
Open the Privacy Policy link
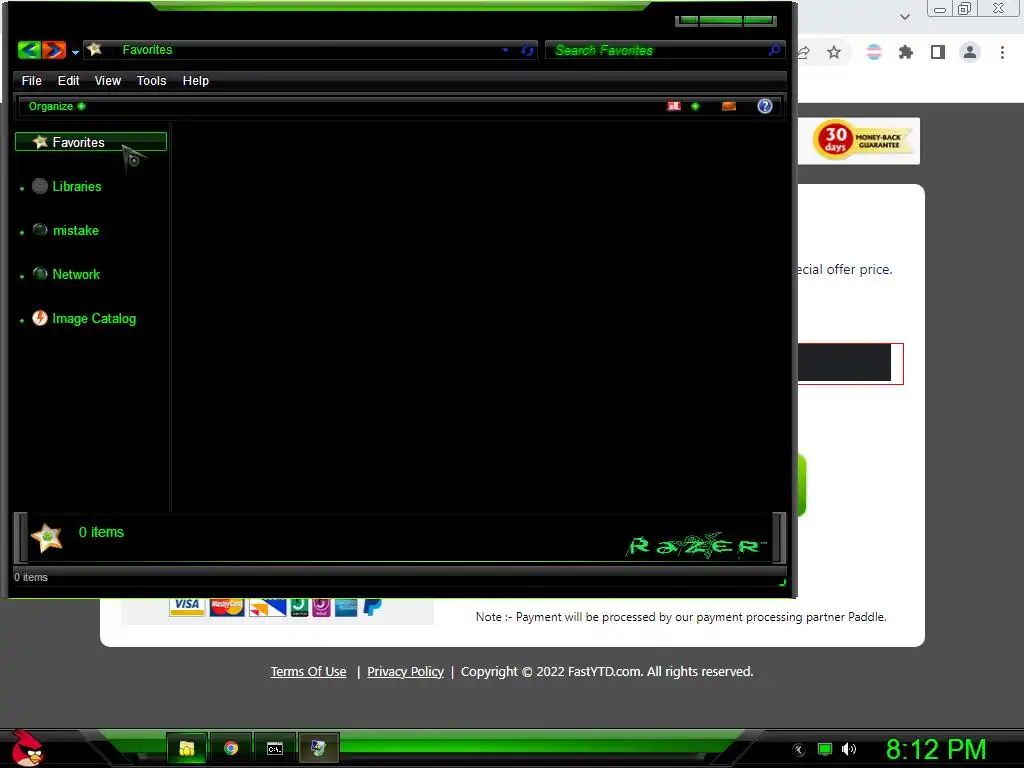(405, 671)
